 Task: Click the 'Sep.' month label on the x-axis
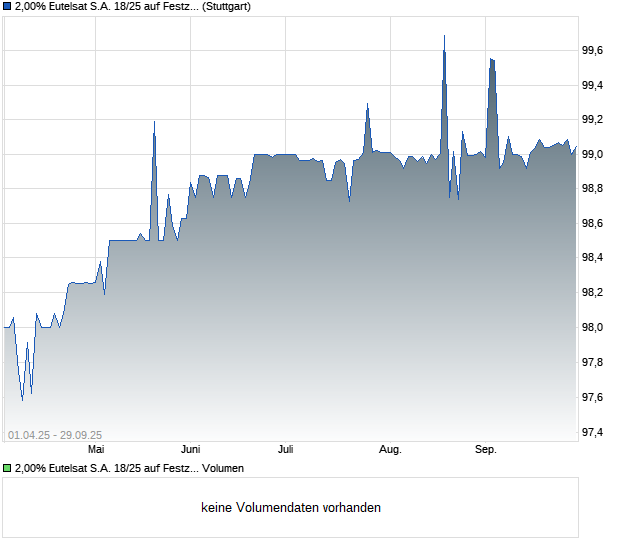(486, 449)
